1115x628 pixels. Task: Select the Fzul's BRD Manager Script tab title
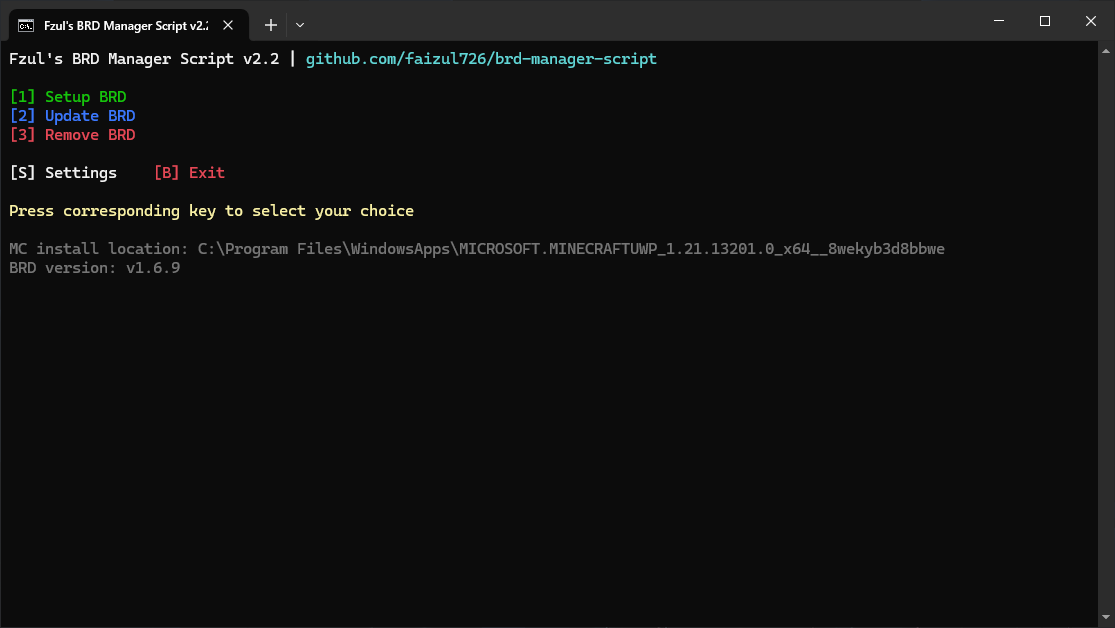click(125, 24)
